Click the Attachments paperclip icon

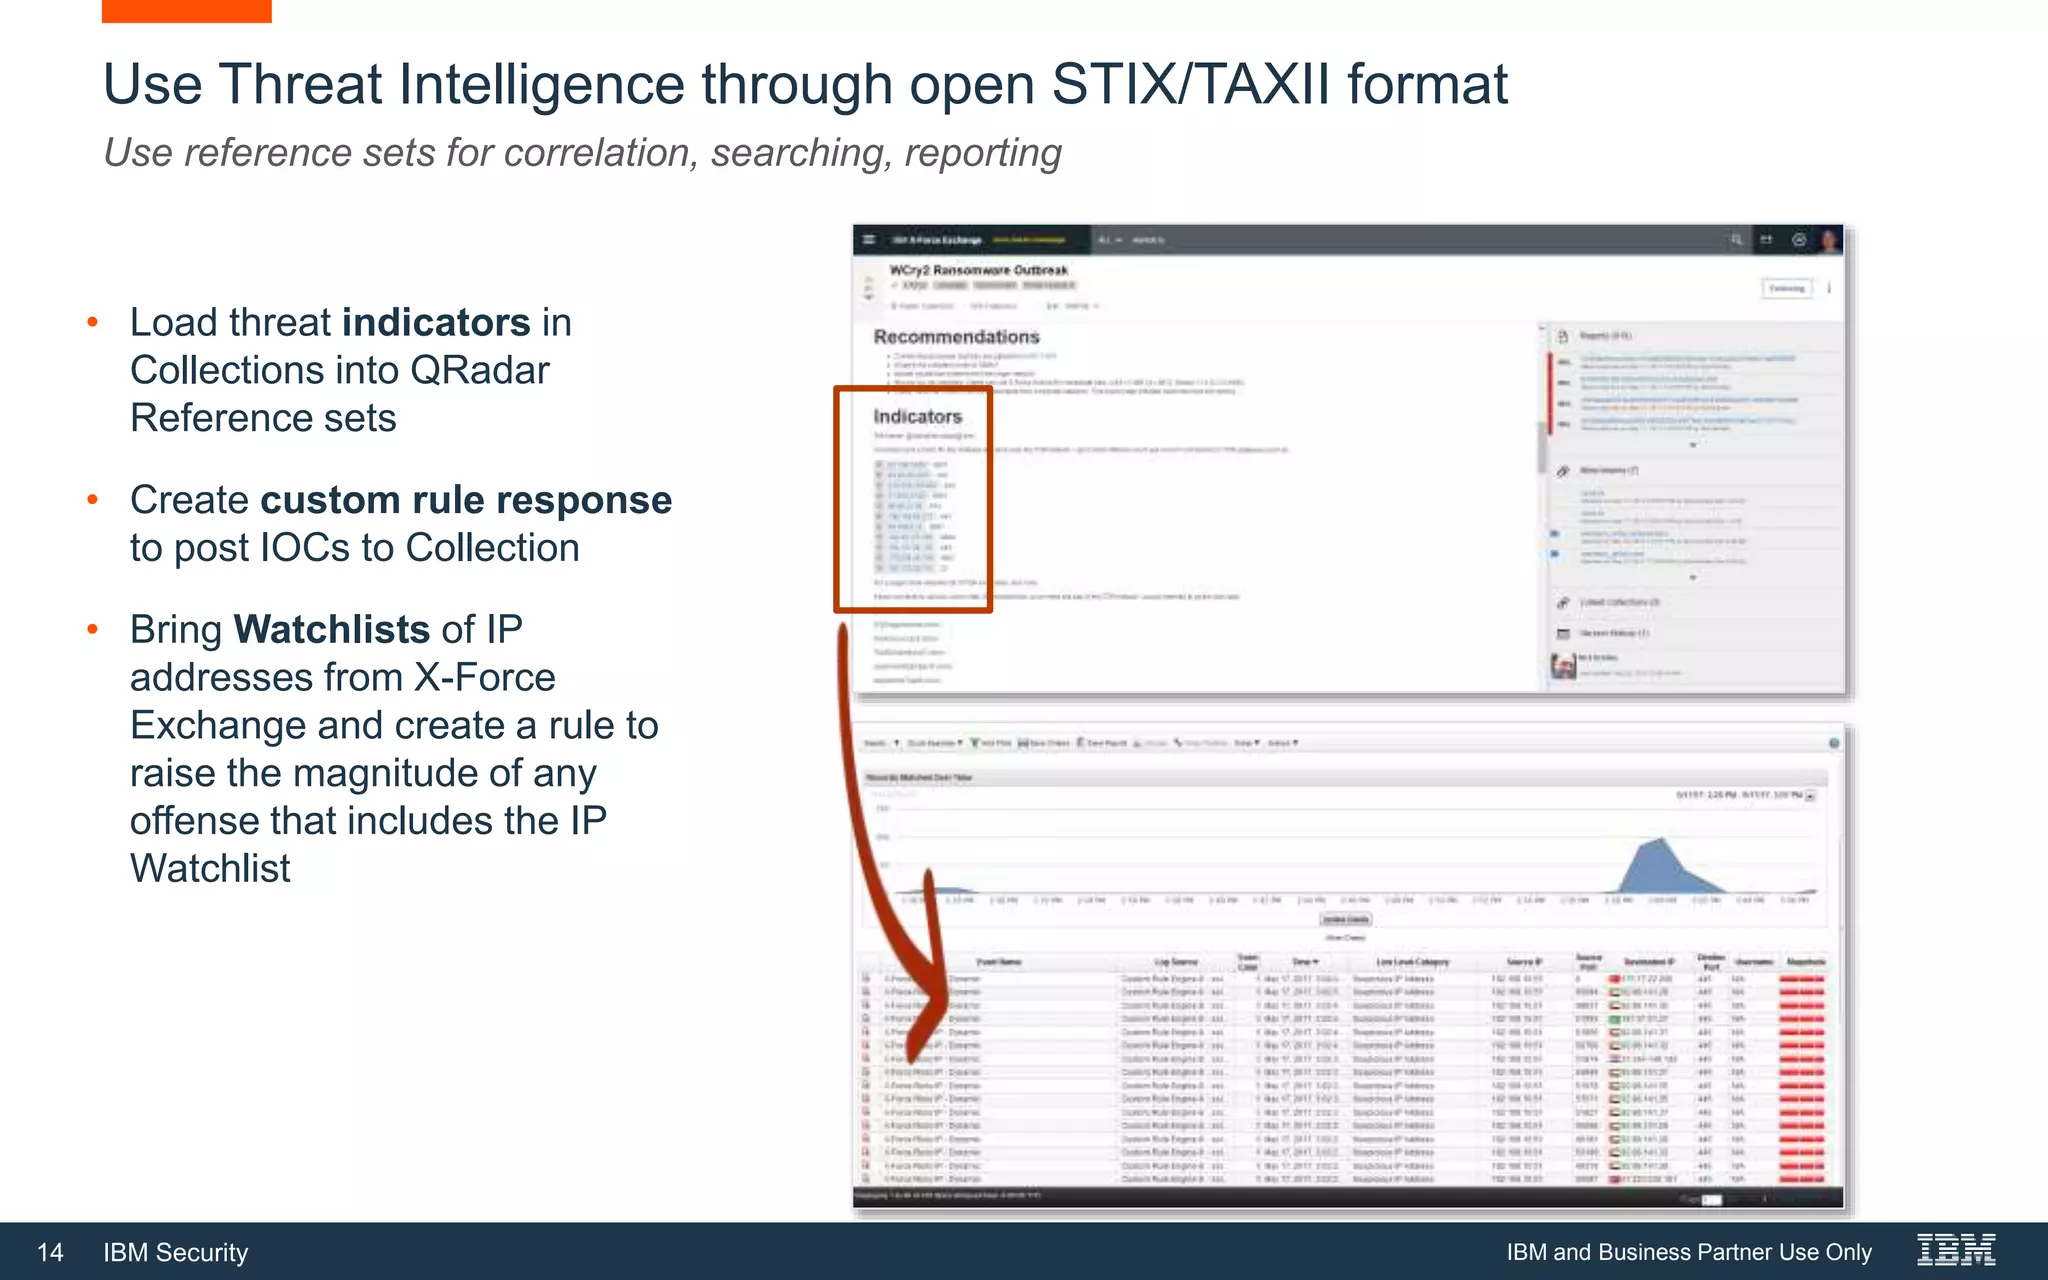[1563, 470]
